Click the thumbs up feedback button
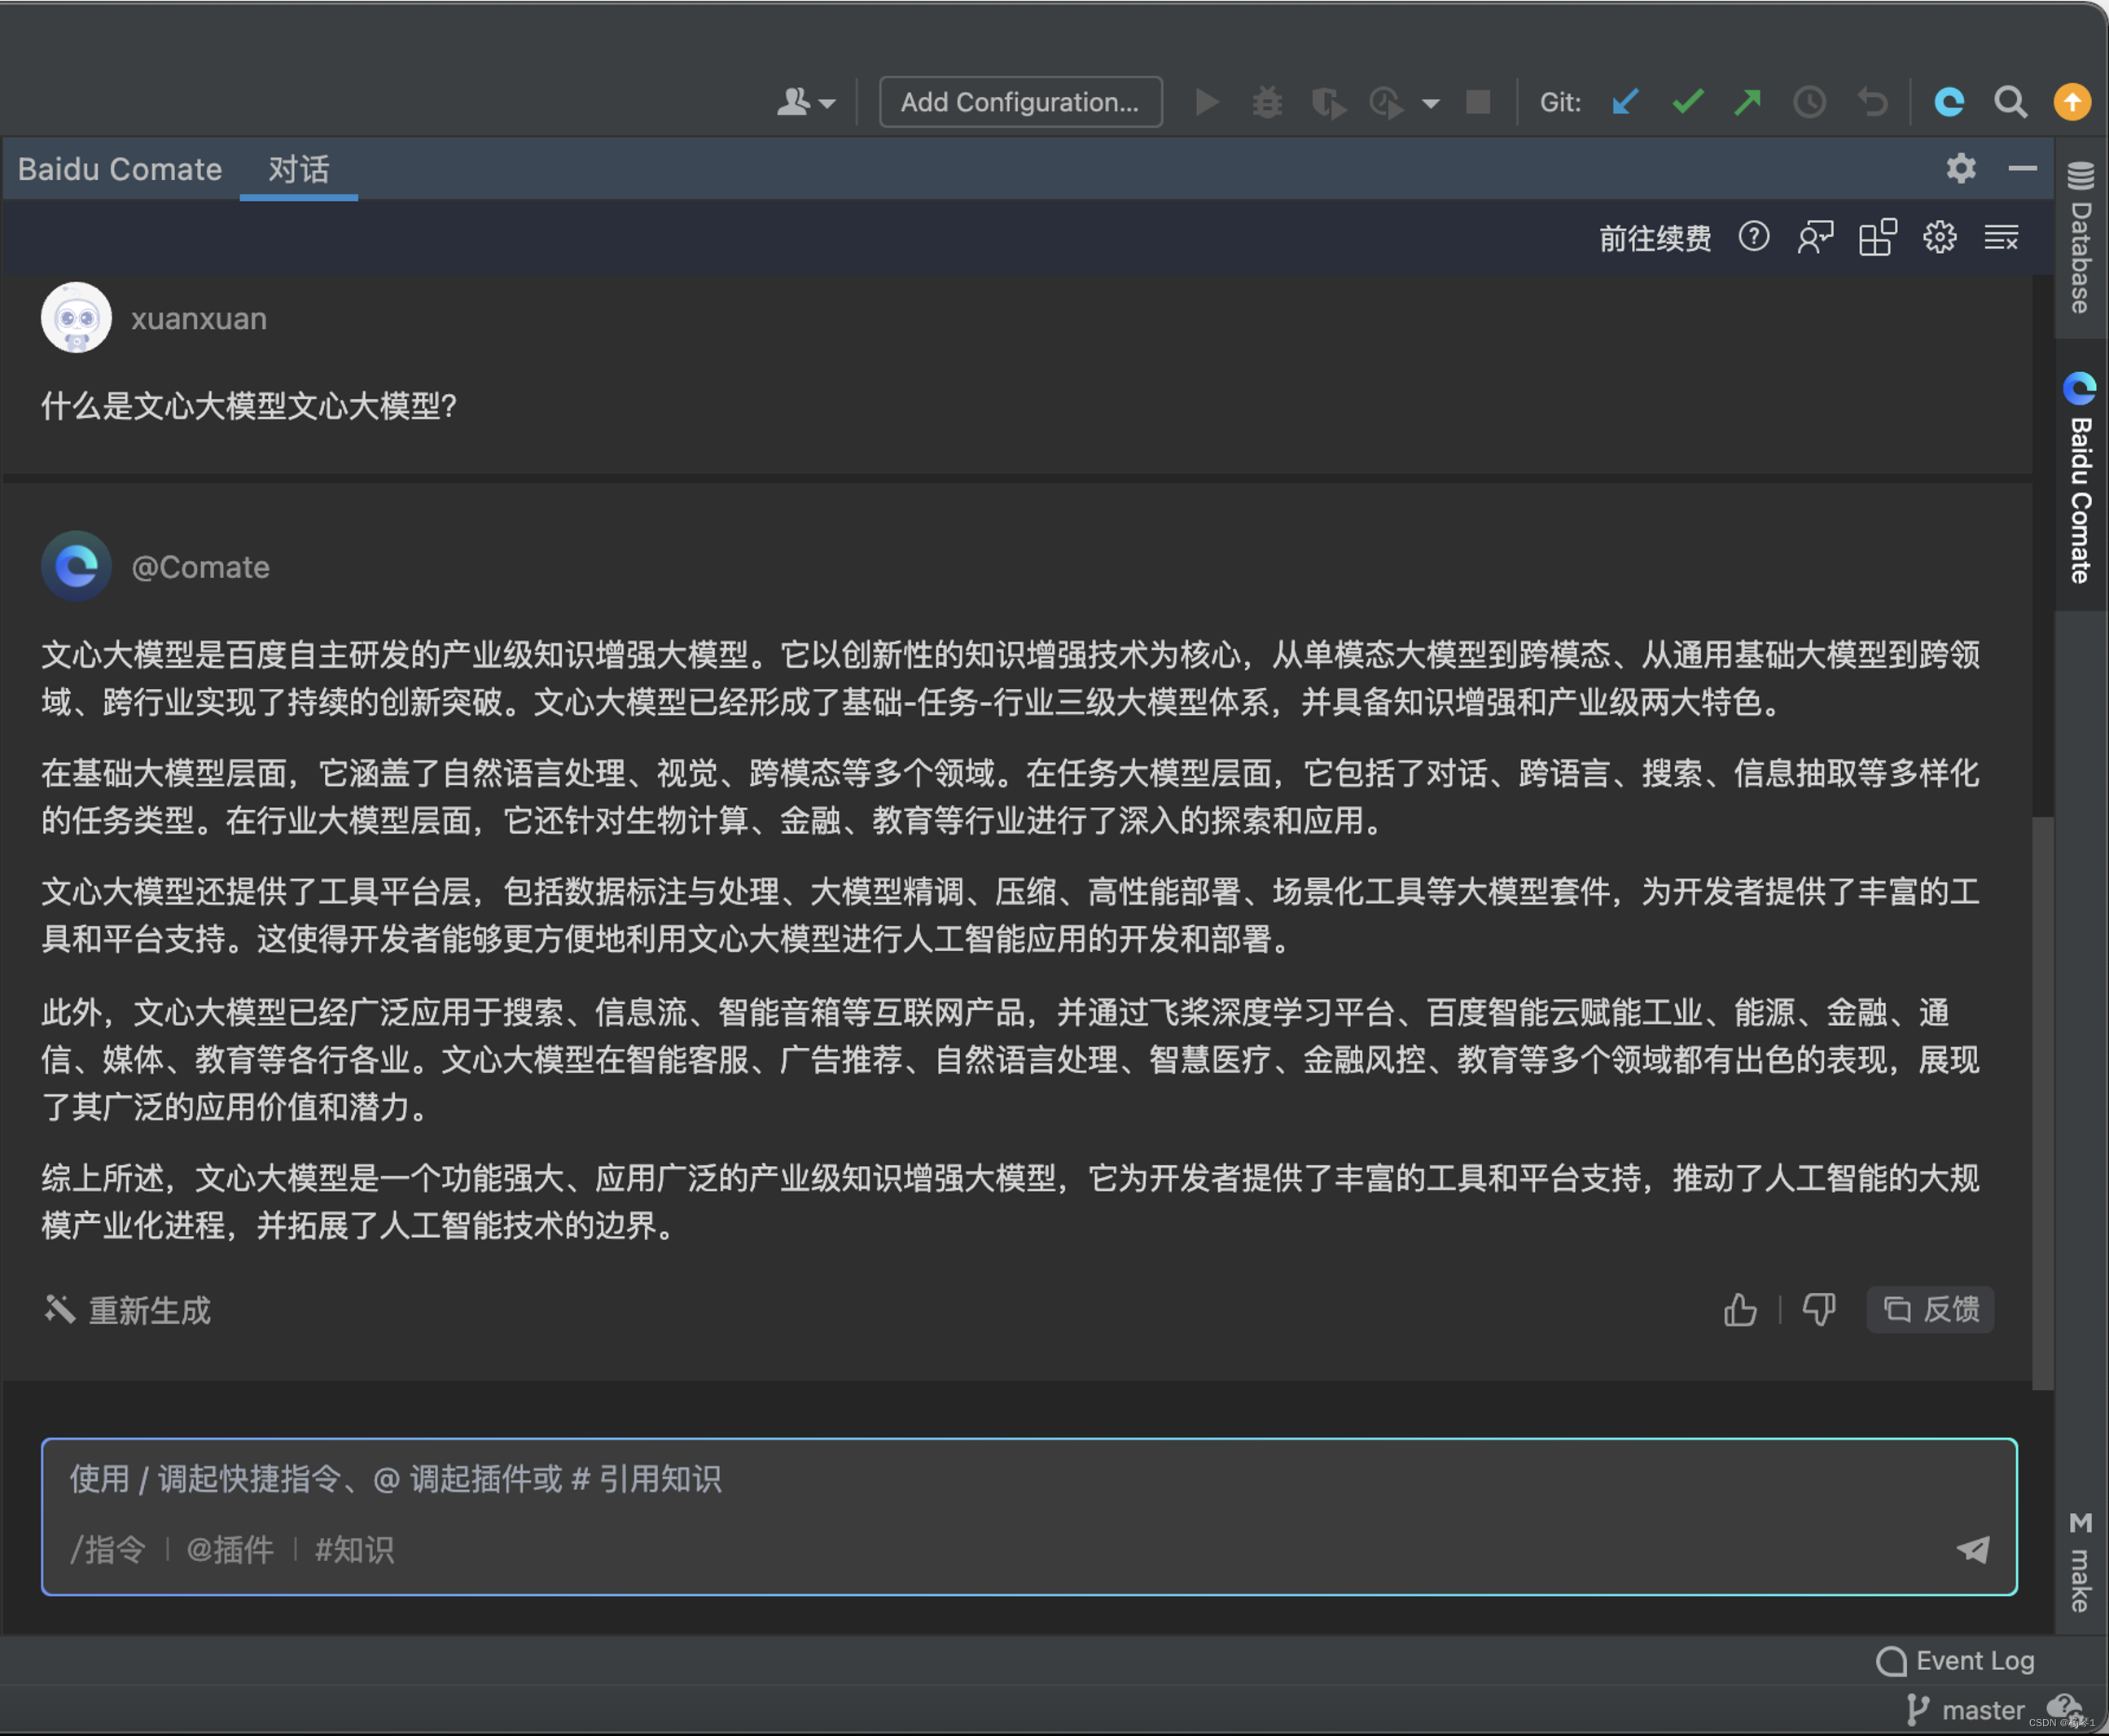The image size is (2109, 1736). [1743, 1309]
